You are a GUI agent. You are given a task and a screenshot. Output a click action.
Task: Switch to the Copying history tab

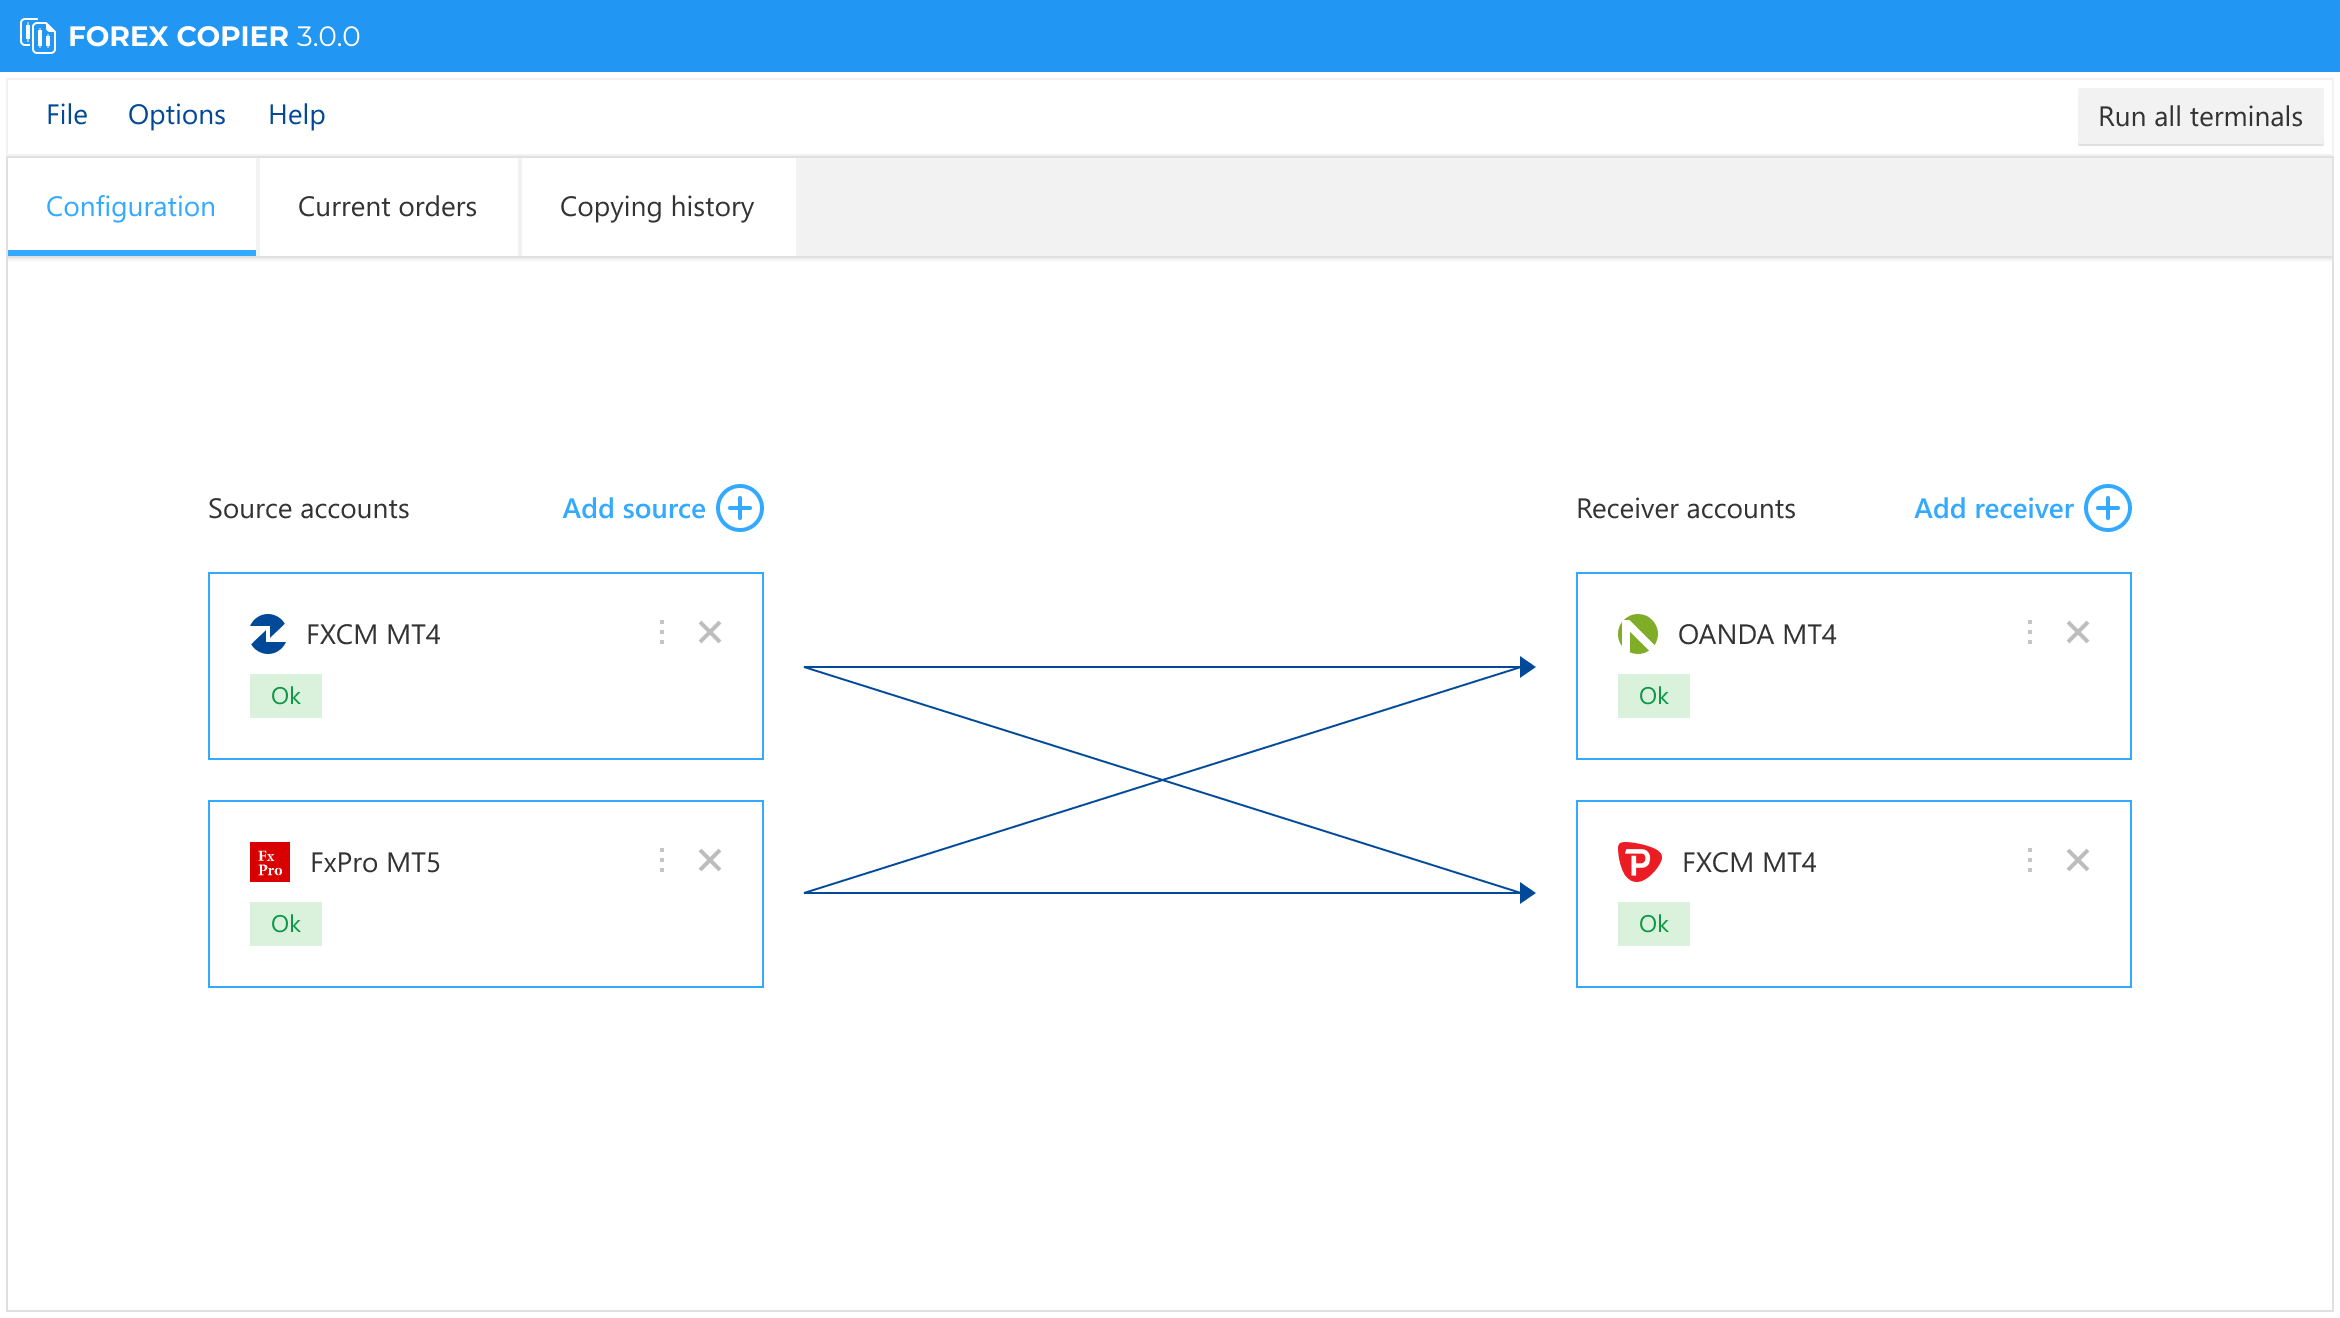point(657,207)
